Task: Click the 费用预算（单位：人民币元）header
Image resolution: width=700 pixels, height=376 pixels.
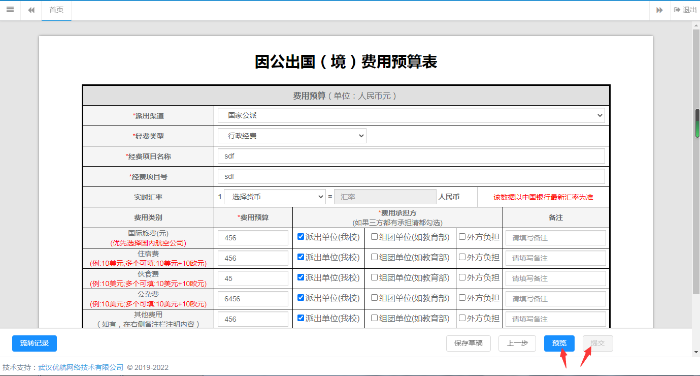Action: tap(345, 96)
